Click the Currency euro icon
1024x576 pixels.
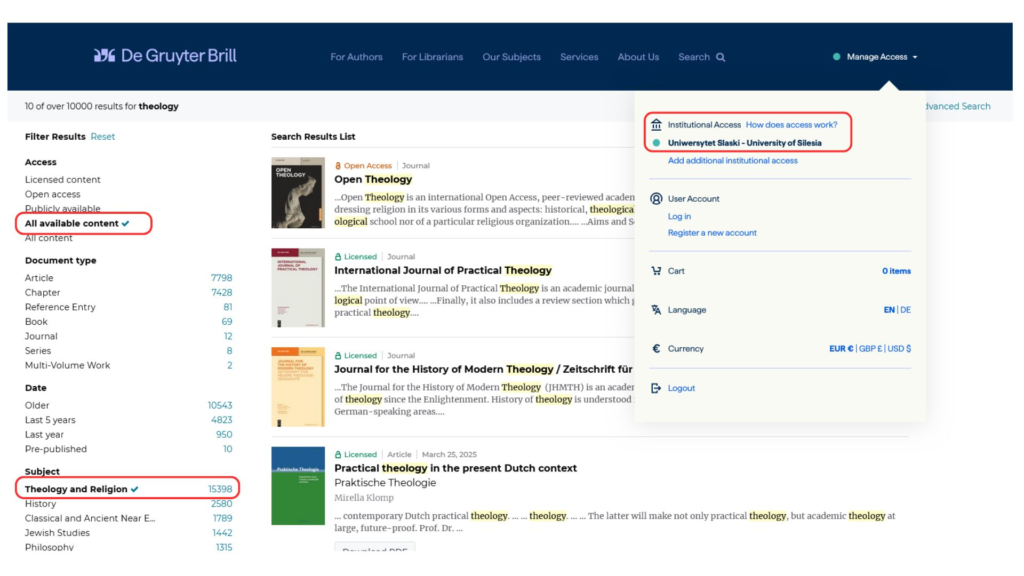click(656, 349)
